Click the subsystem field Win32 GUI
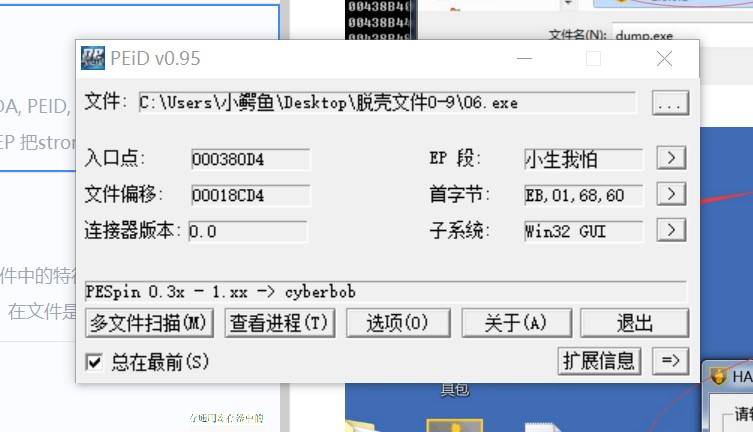Viewport: 753px width, 432px height. click(x=583, y=231)
